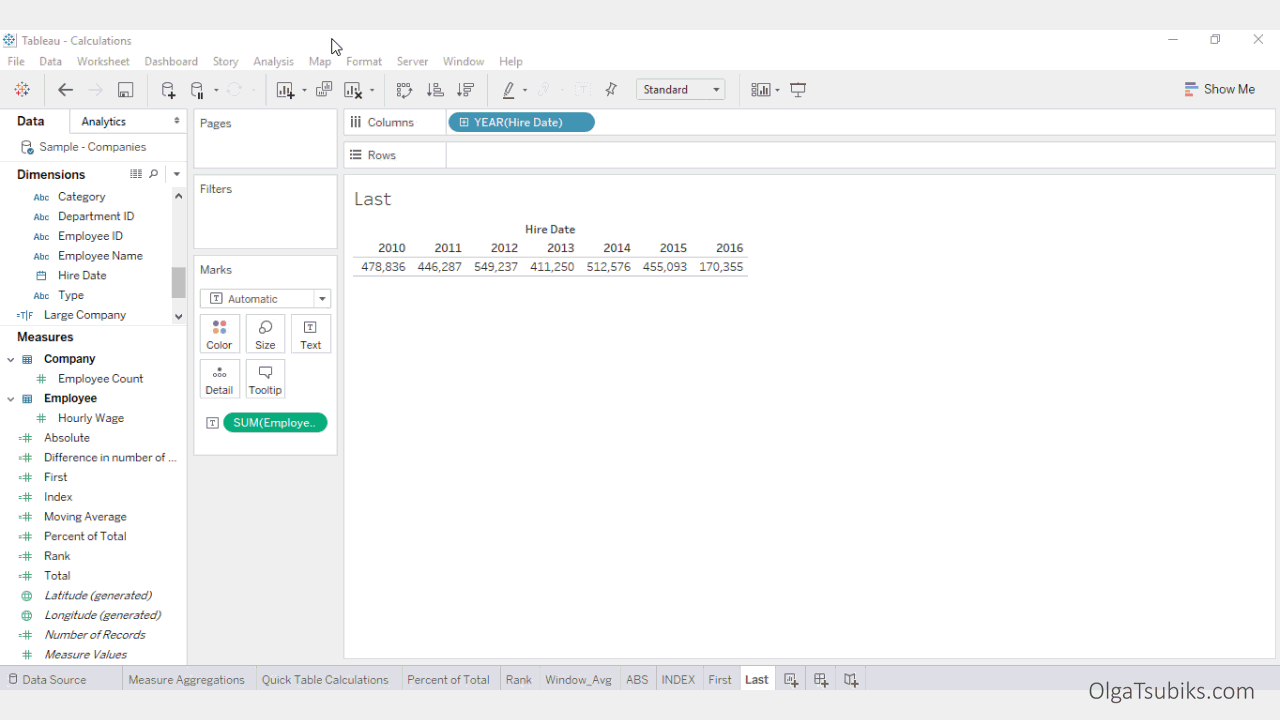Viewport: 1280px width, 720px height.
Task: Click the New Dashboard tab icon at bottom
Action: click(821, 680)
